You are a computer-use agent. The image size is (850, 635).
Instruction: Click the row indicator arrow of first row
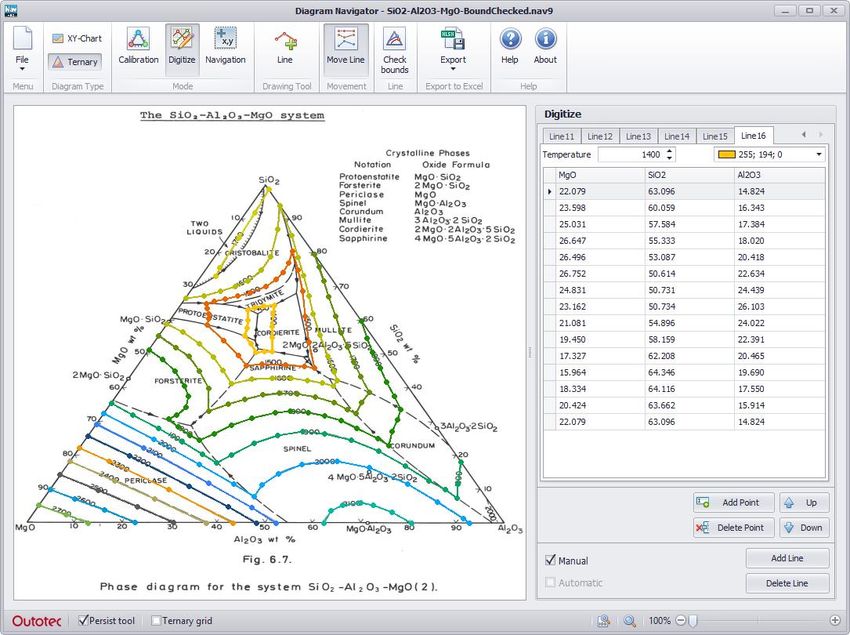(x=550, y=191)
